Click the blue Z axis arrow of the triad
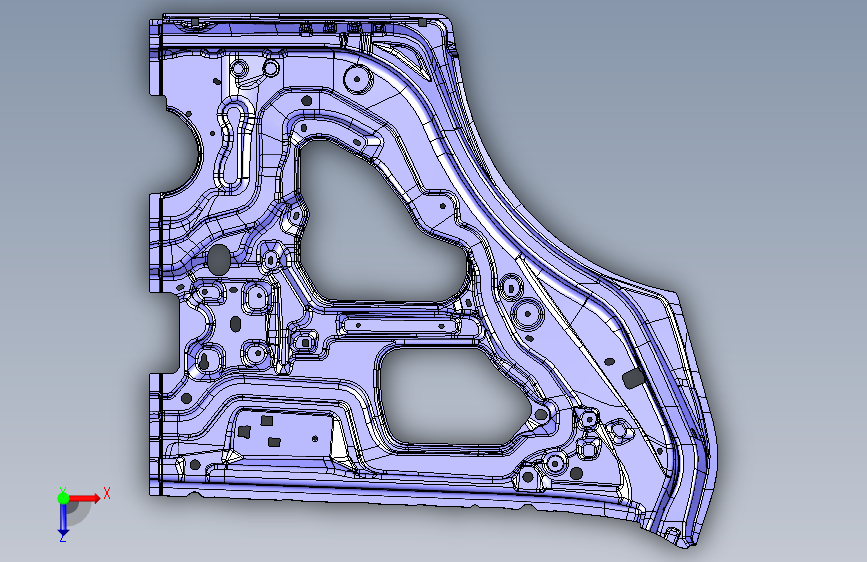 coord(63,520)
